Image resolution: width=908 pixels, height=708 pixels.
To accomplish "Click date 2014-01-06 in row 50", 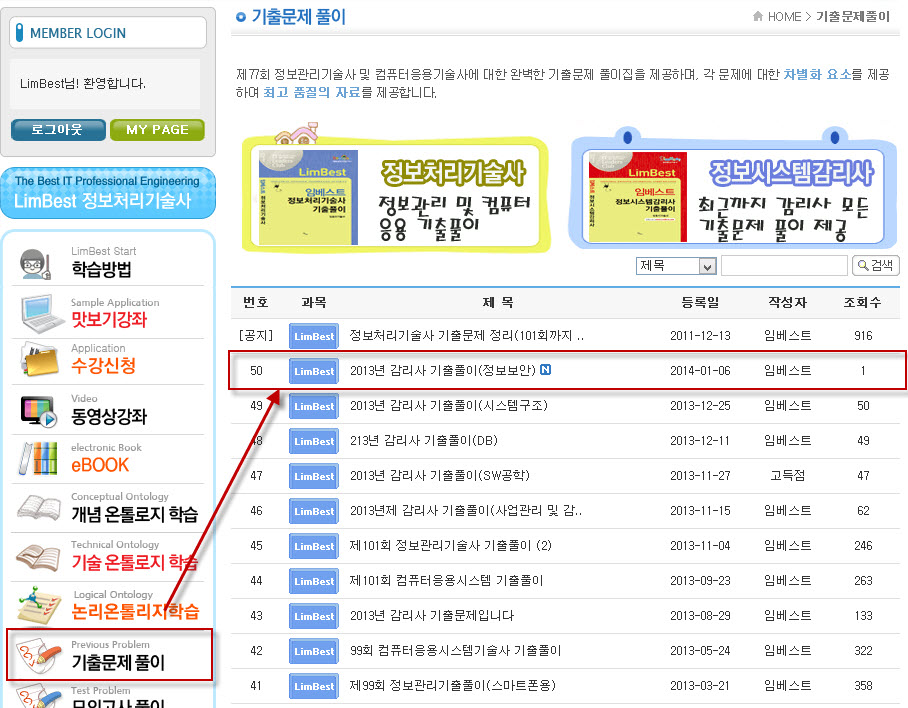I will [x=700, y=370].
